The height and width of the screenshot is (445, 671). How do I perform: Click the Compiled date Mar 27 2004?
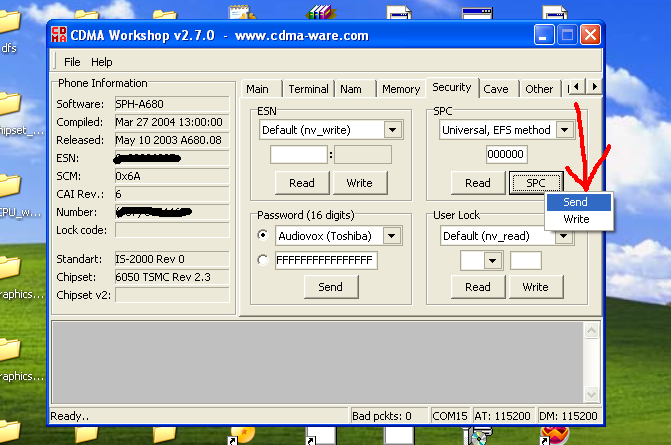coord(172,122)
